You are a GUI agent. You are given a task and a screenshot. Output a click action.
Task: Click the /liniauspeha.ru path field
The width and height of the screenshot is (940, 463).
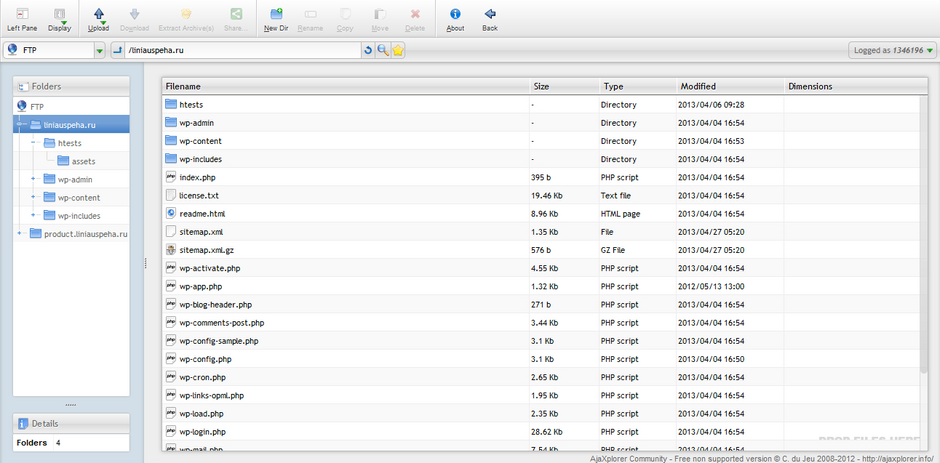[x=243, y=51]
